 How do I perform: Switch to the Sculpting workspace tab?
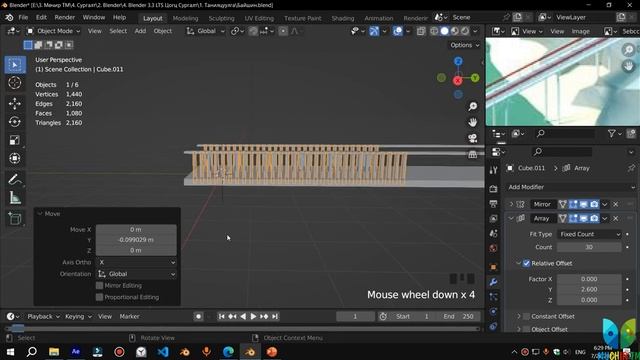(221, 18)
